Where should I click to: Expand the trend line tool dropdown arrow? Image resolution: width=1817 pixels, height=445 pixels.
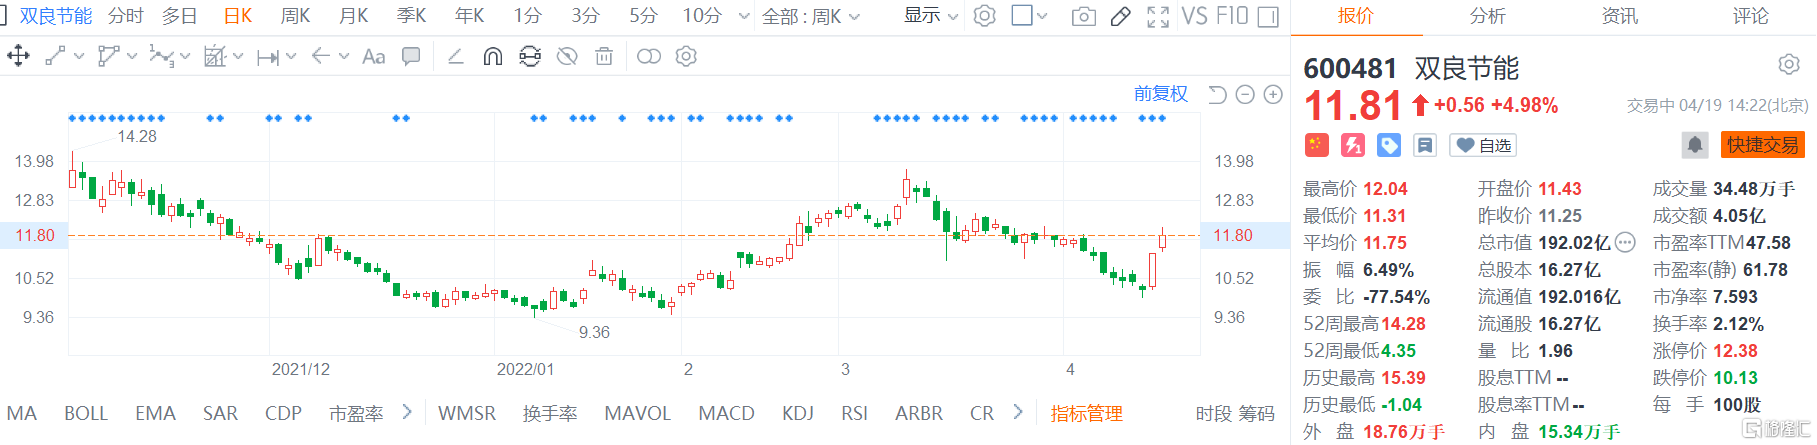(79, 57)
